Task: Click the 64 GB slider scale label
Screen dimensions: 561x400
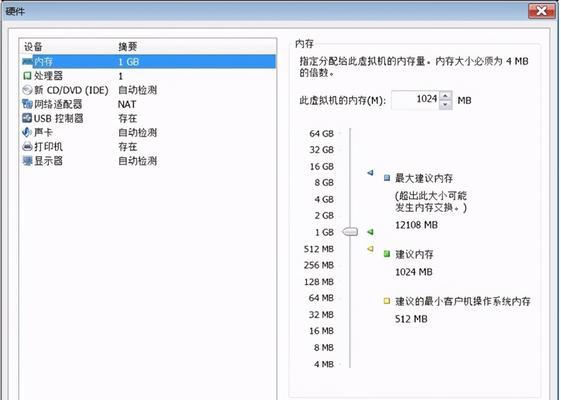Action: pyautogui.click(x=321, y=133)
